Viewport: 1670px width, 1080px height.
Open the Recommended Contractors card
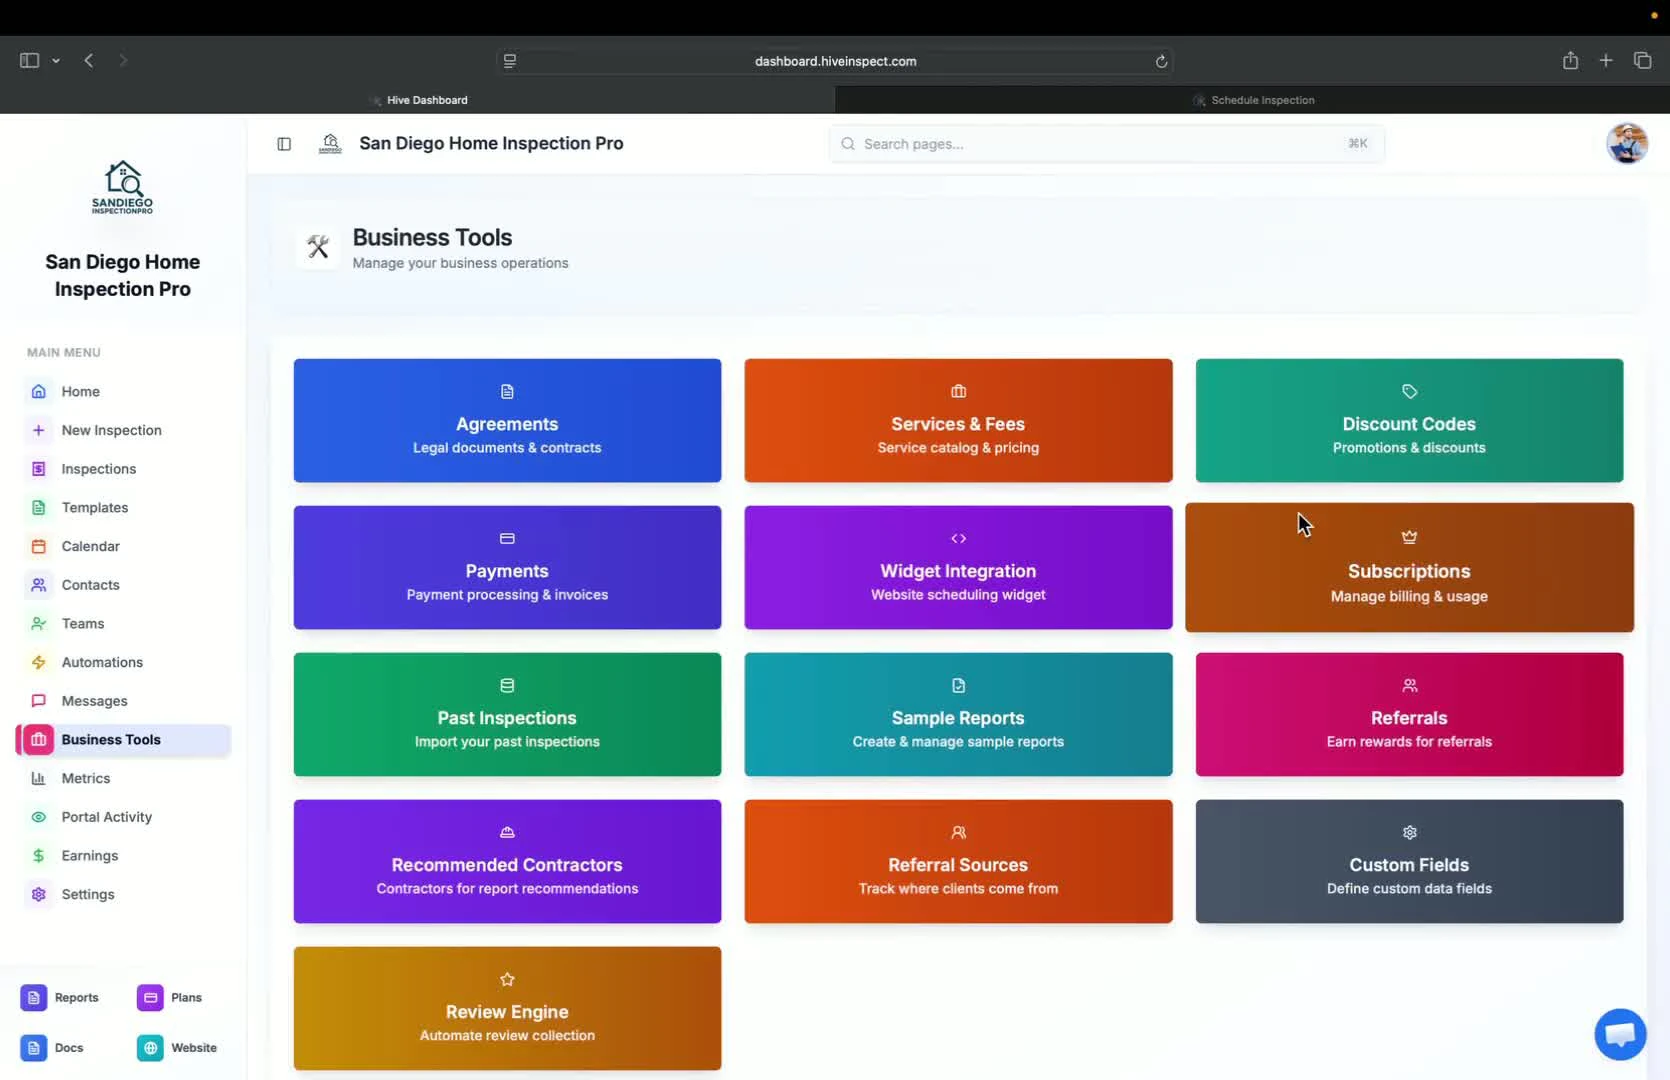click(x=507, y=862)
